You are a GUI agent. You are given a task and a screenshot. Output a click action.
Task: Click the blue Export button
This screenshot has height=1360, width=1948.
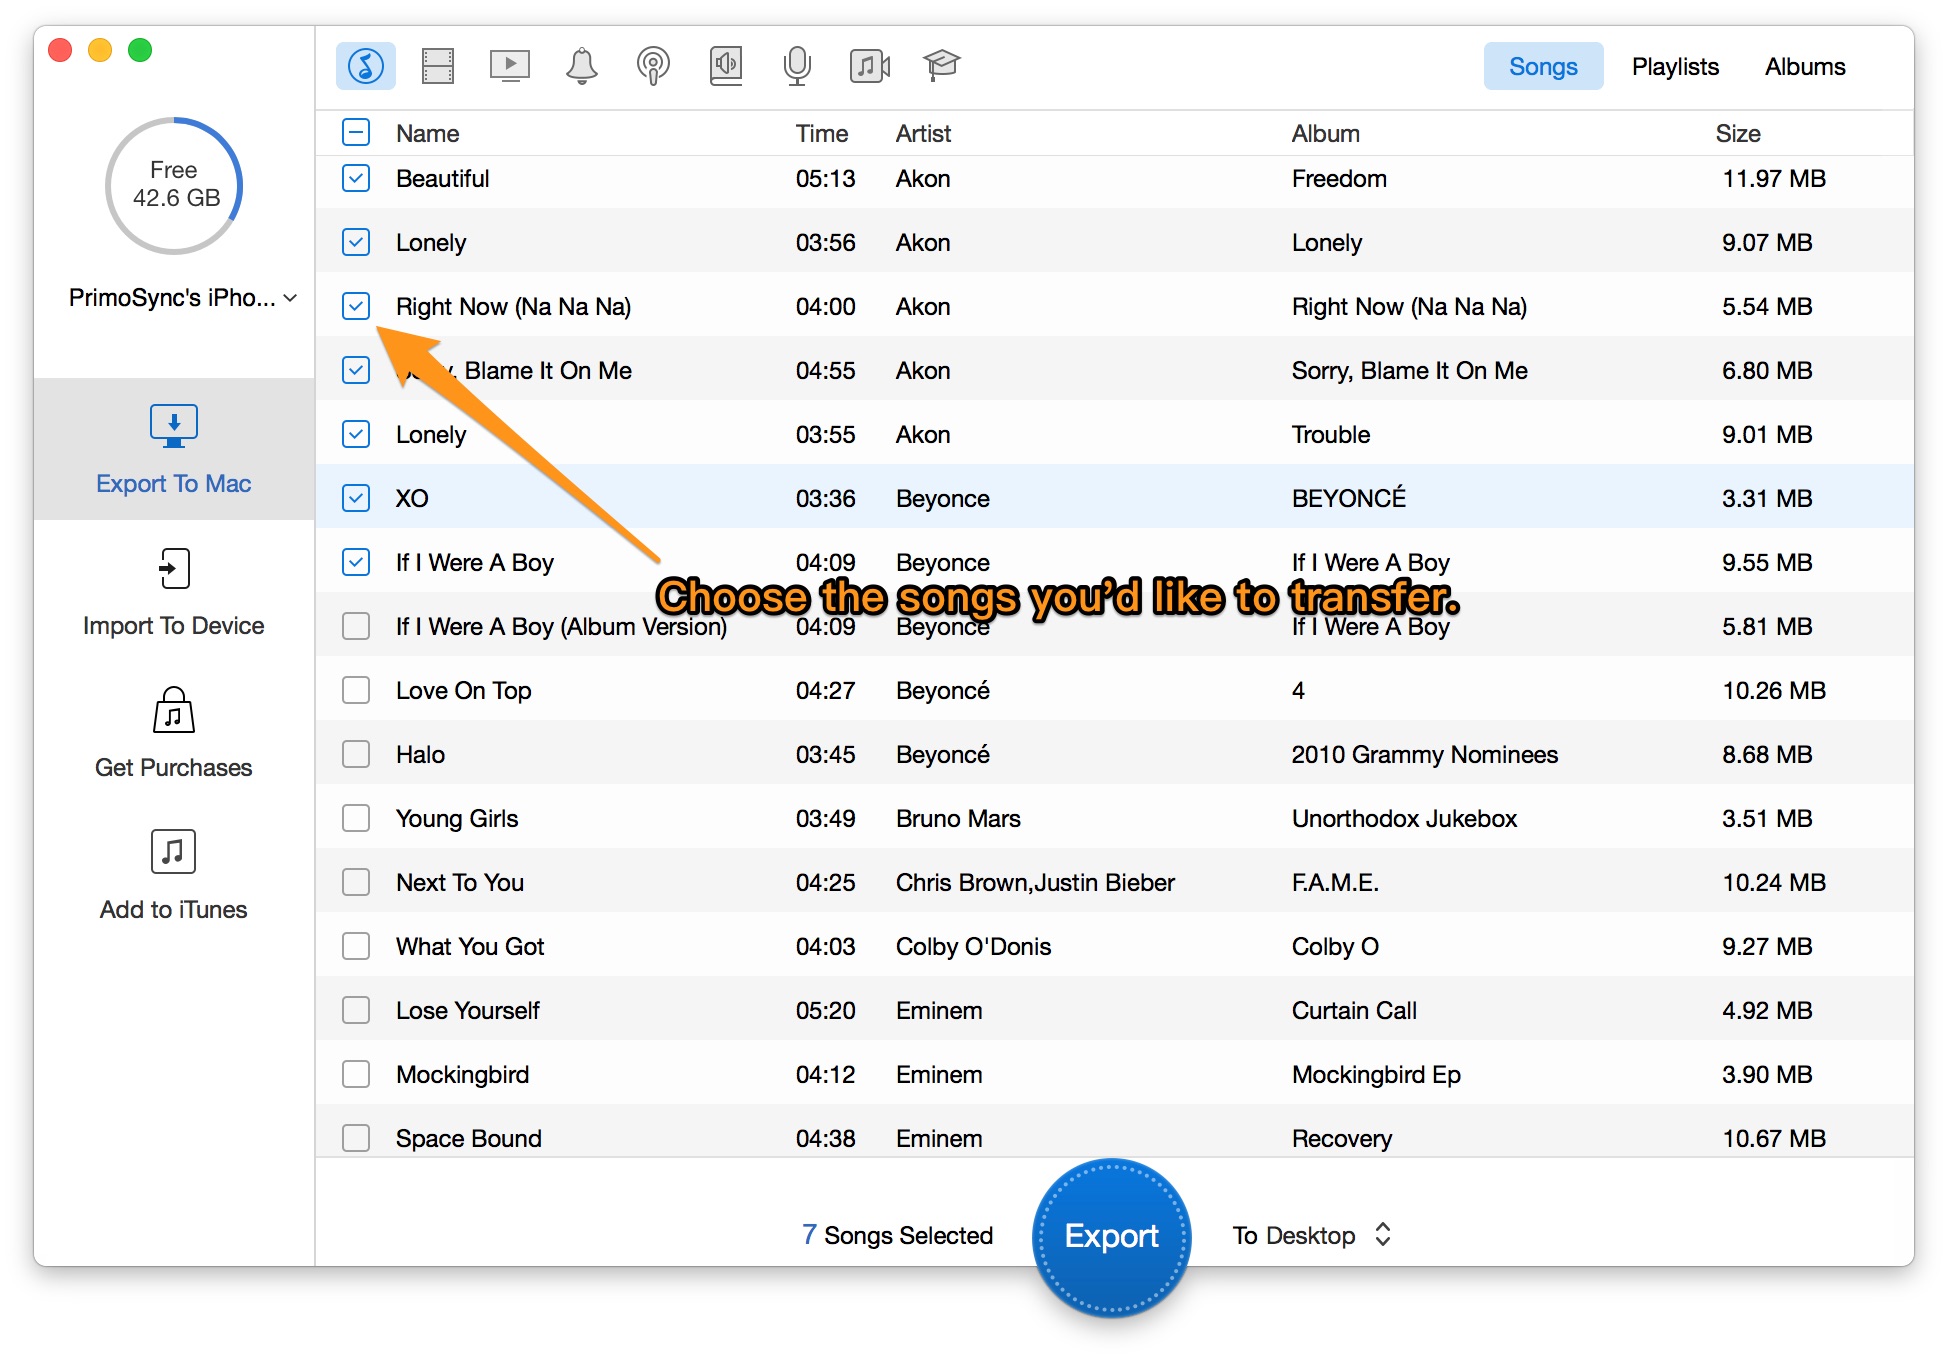pos(1111,1236)
